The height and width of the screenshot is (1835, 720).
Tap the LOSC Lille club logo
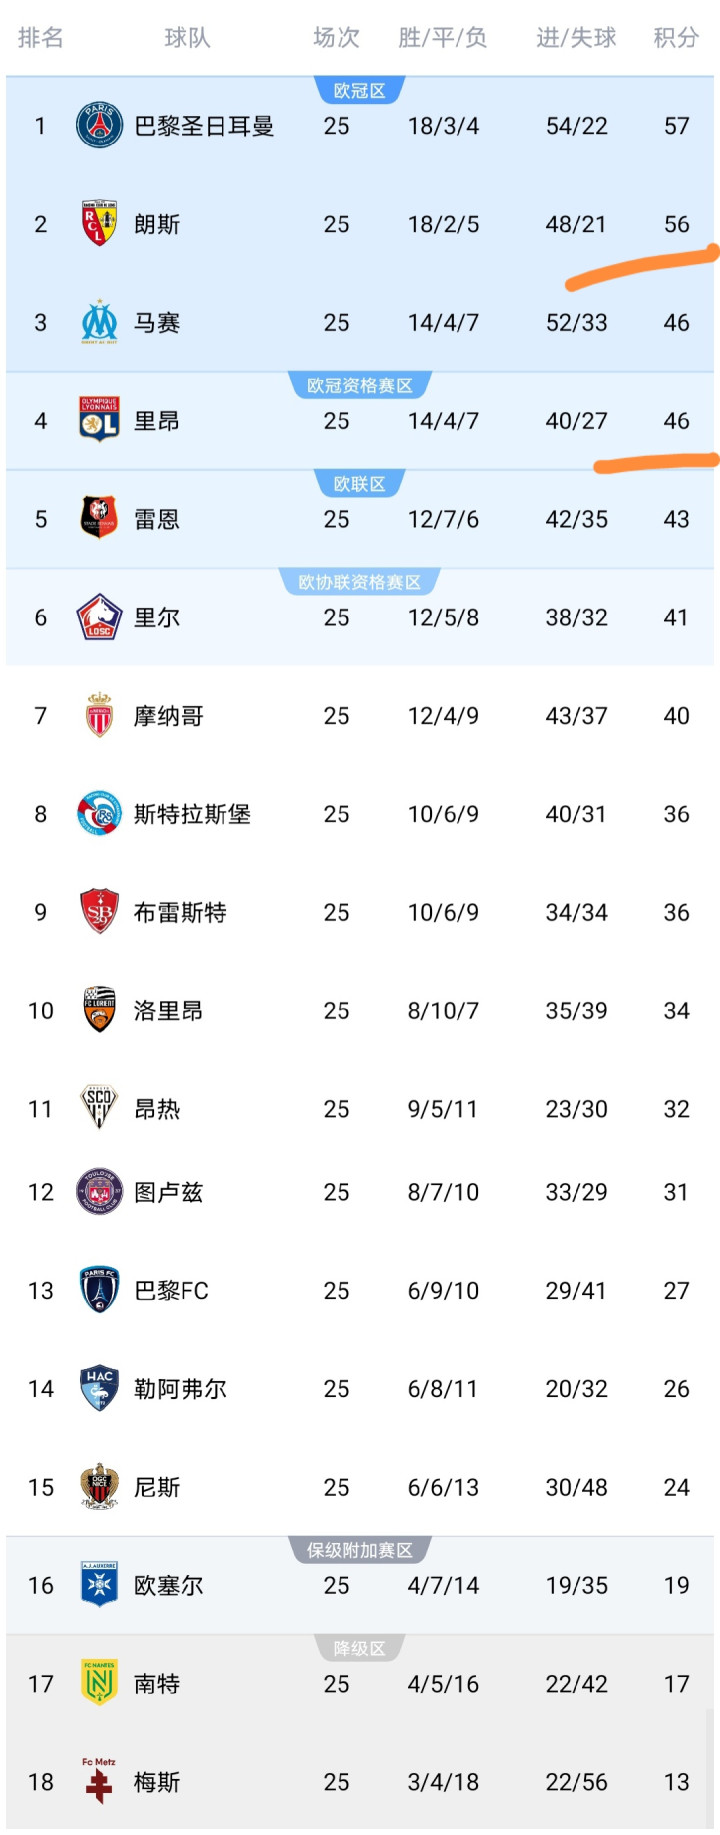99,617
